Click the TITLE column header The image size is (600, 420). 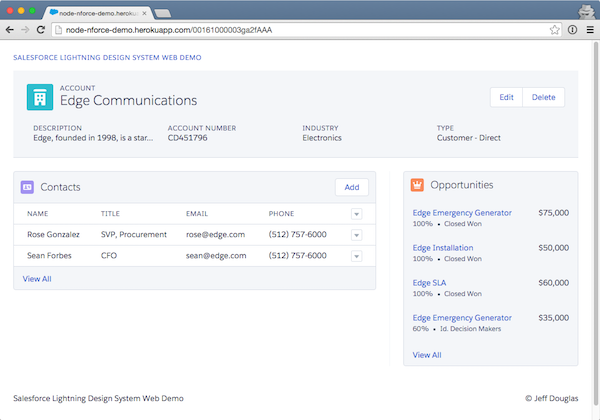[110, 213]
